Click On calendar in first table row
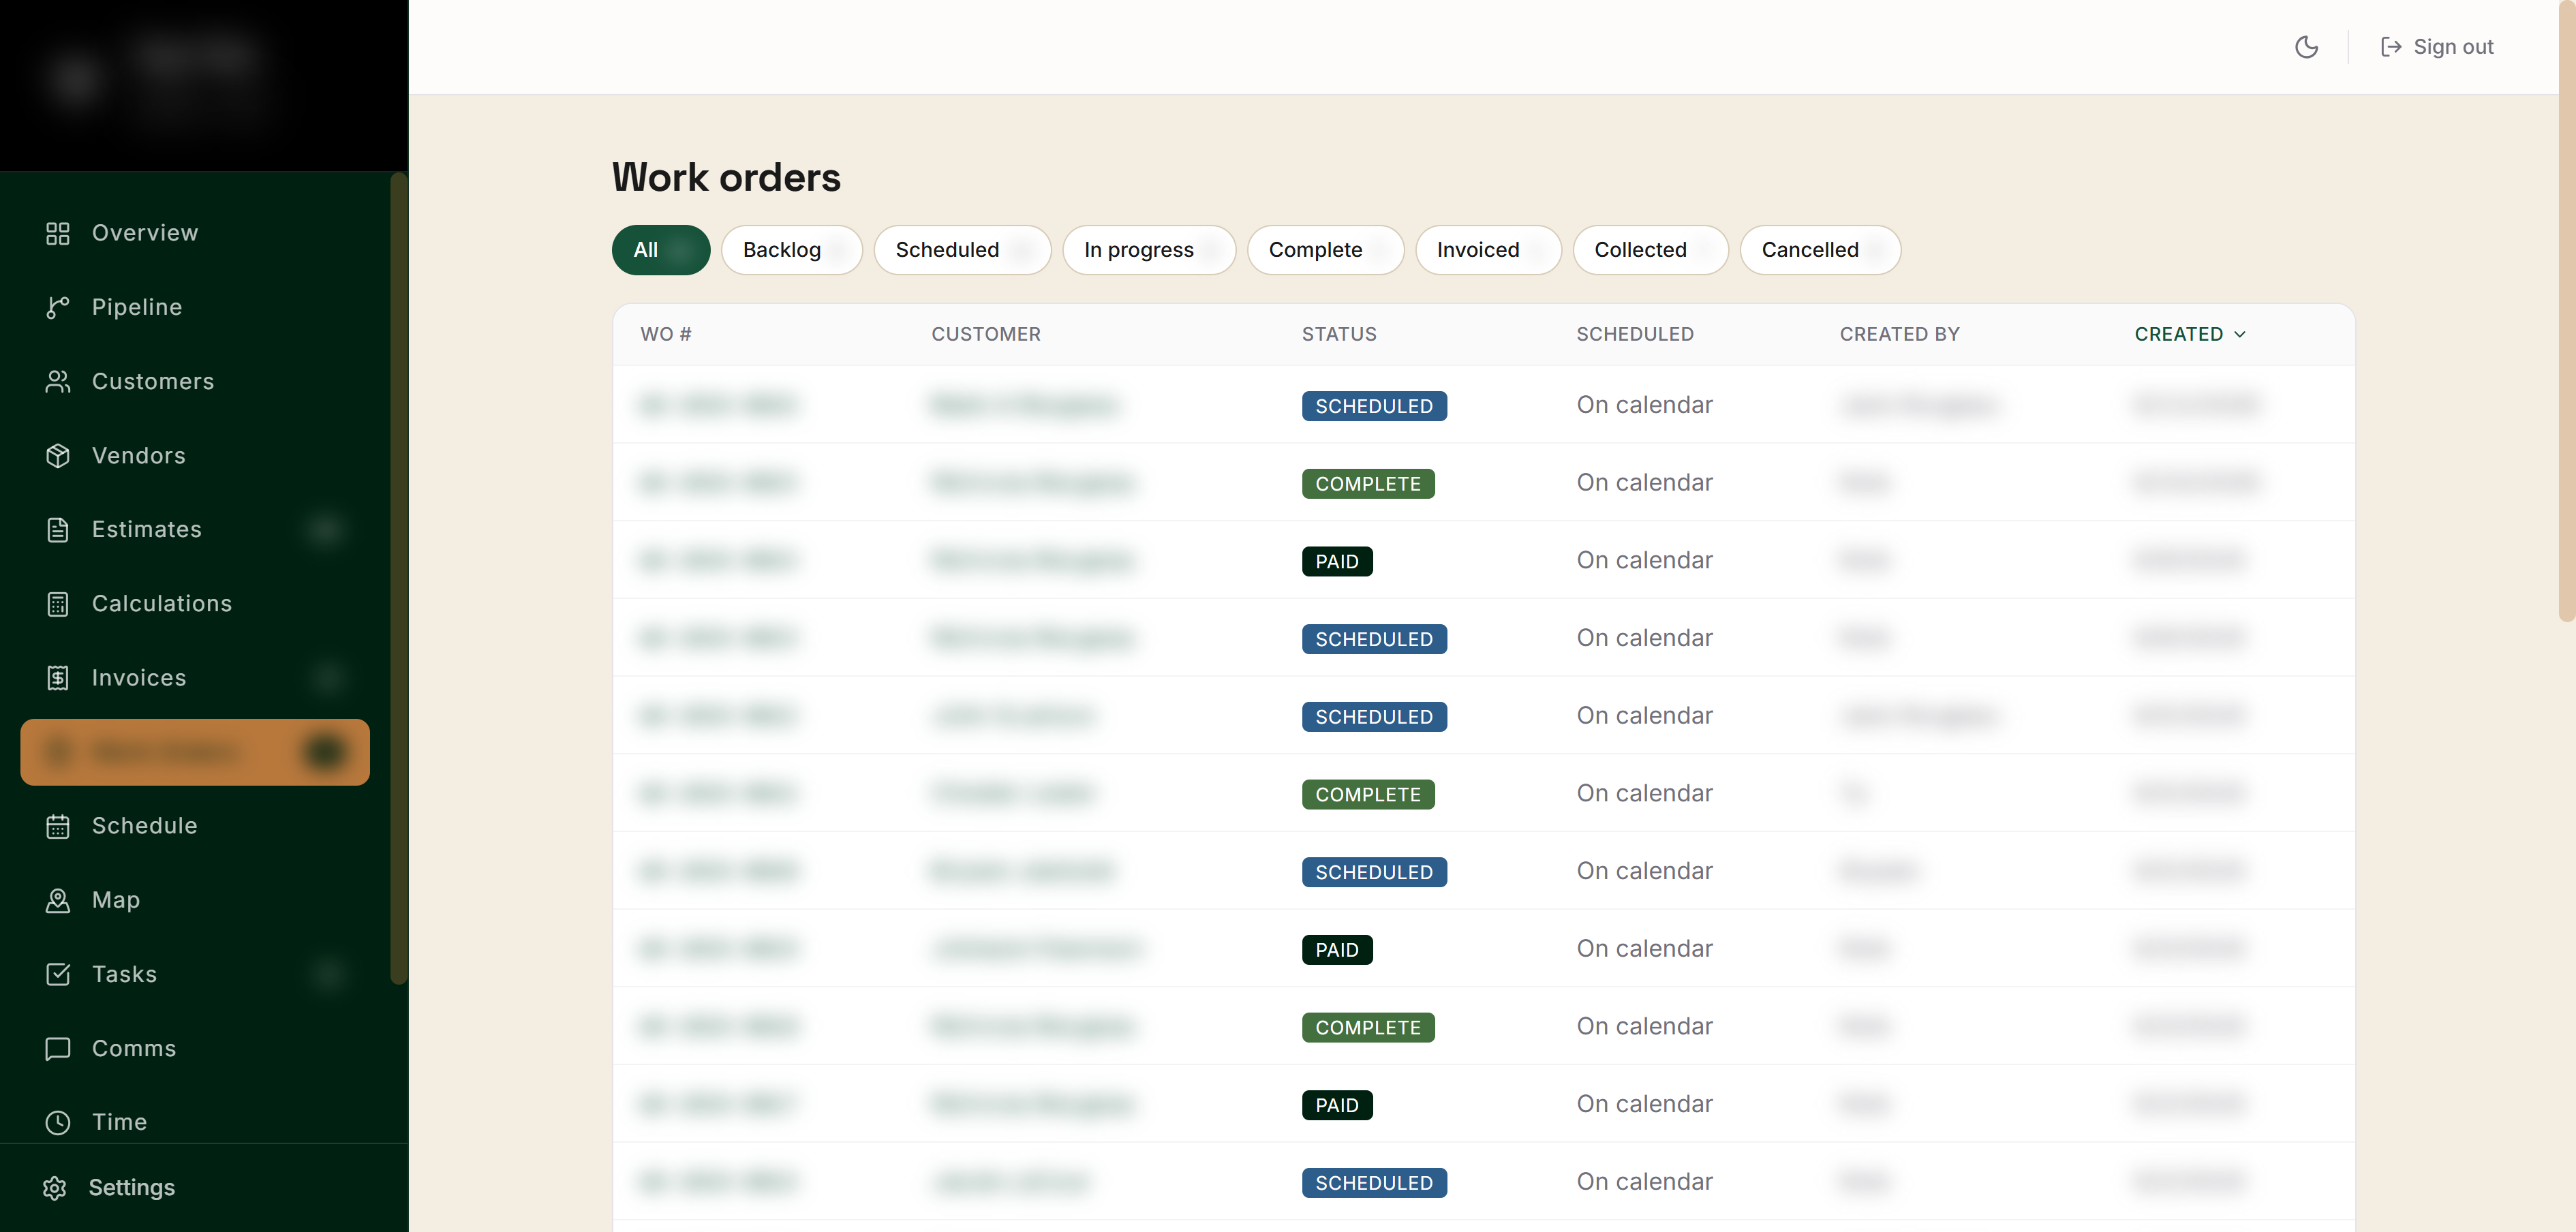The image size is (2576, 1232). [x=1644, y=405]
